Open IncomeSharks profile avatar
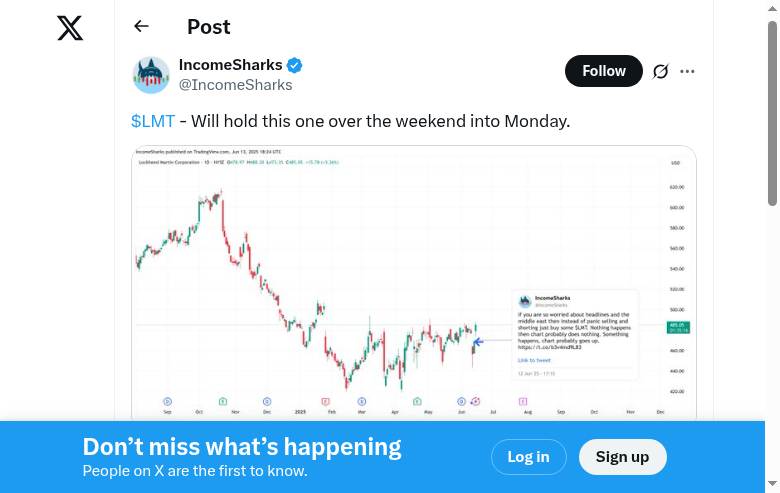This screenshot has width=780, height=493. 151,75
